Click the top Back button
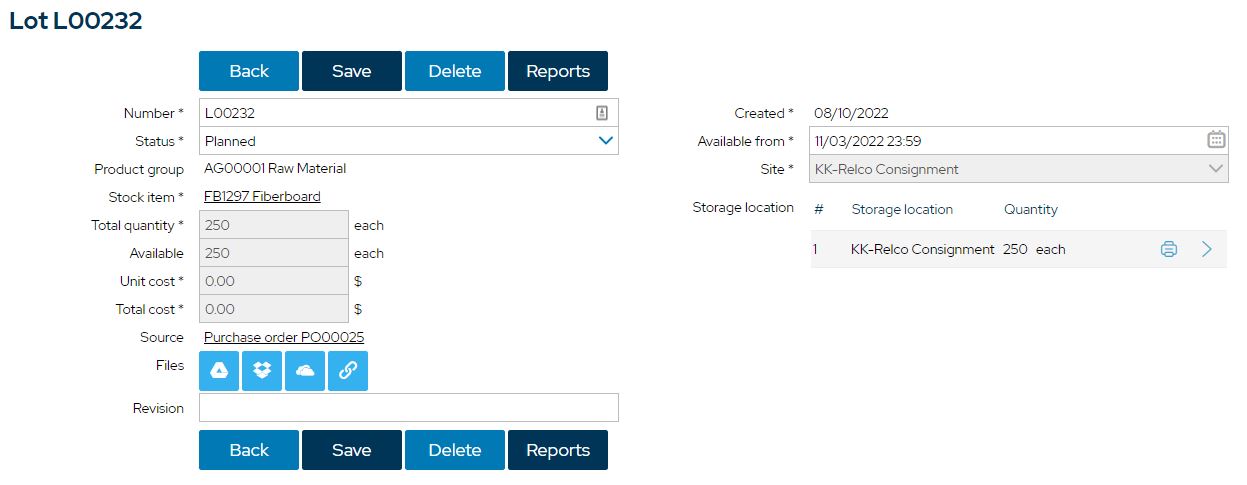This screenshot has height=485, width=1247. tap(249, 71)
